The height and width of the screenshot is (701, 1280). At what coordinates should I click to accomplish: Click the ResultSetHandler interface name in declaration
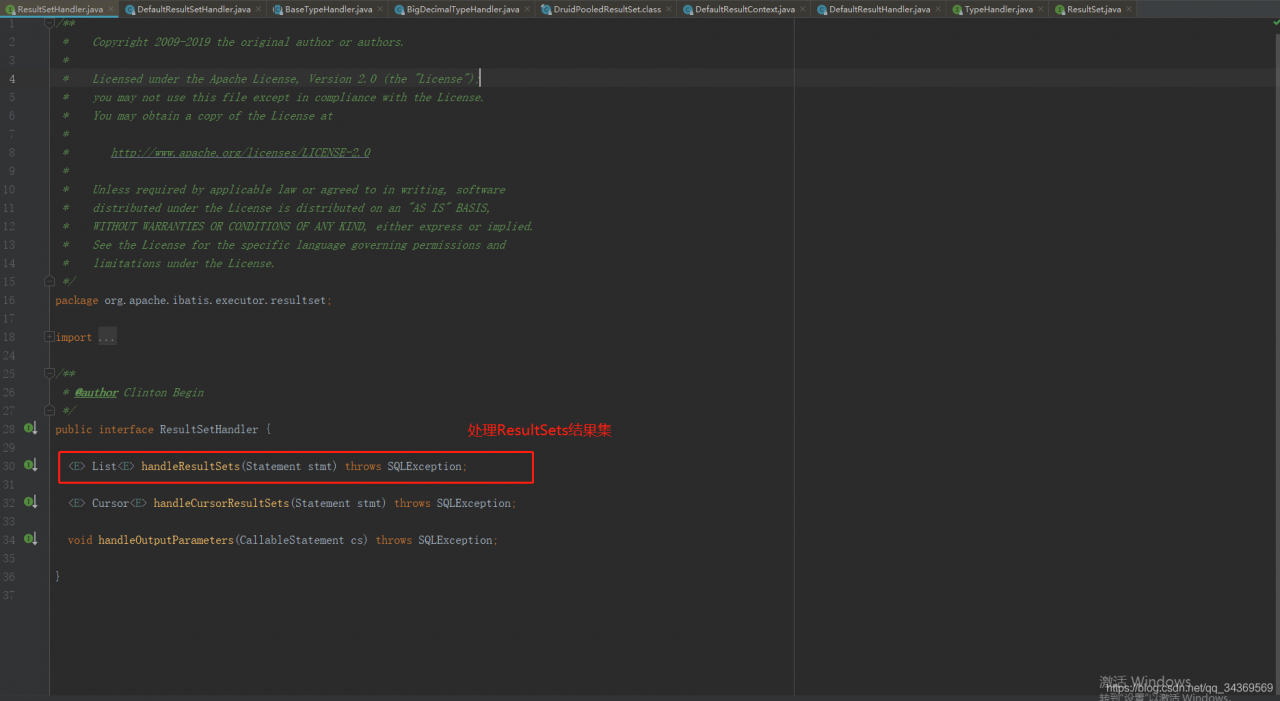click(x=209, y=429)
